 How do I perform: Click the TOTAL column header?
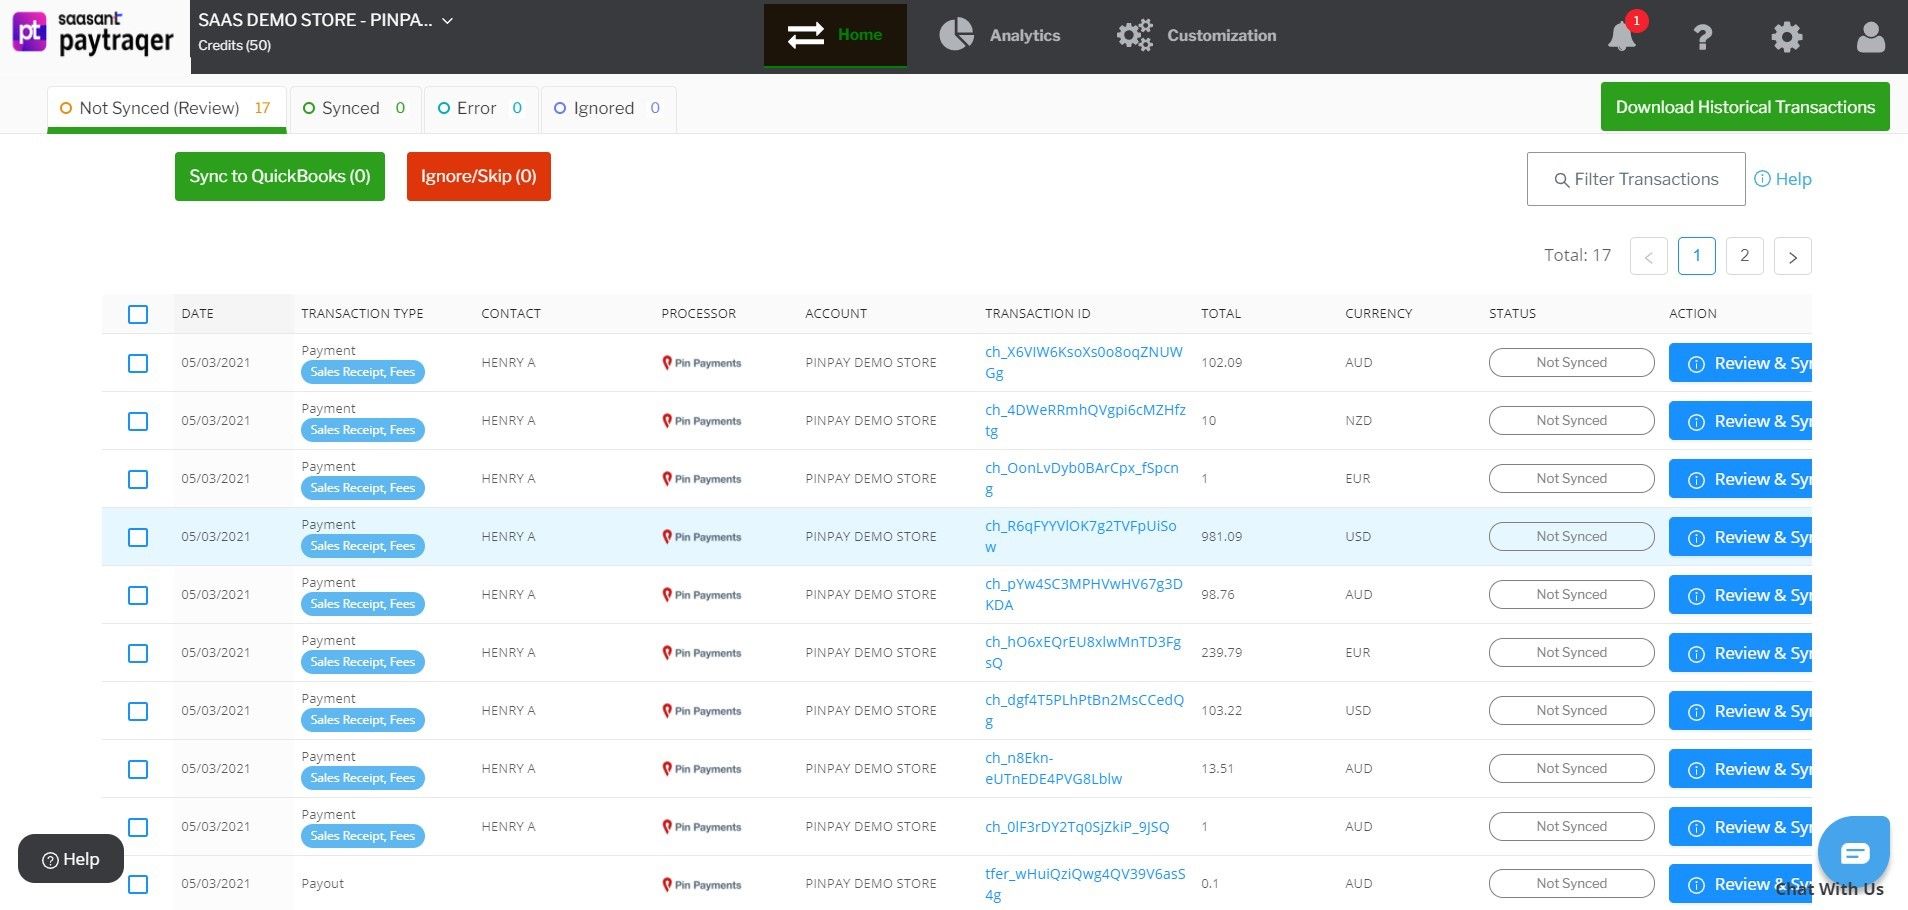[1221, 314]
